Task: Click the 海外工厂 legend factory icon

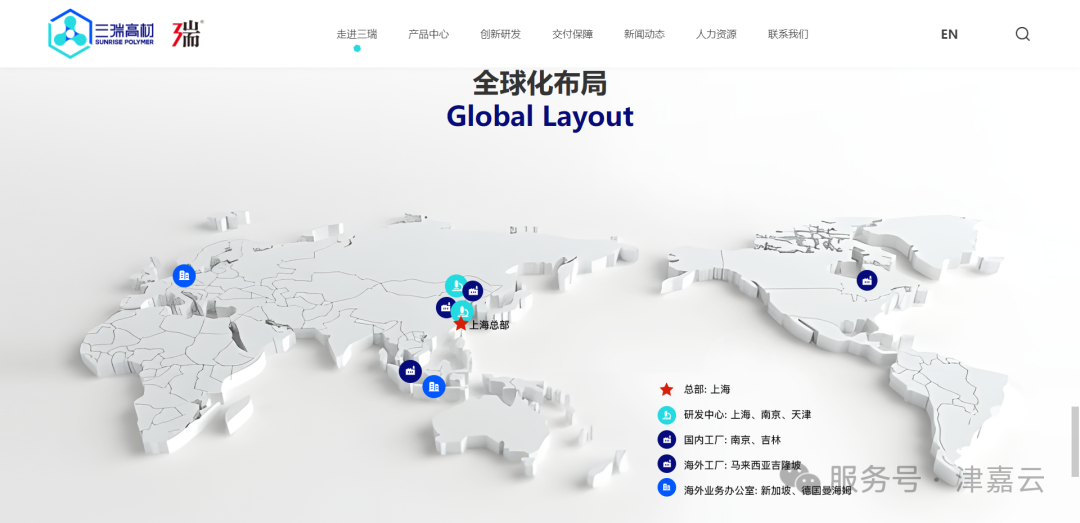Action: pyautogui.click(x=666, y=463)
